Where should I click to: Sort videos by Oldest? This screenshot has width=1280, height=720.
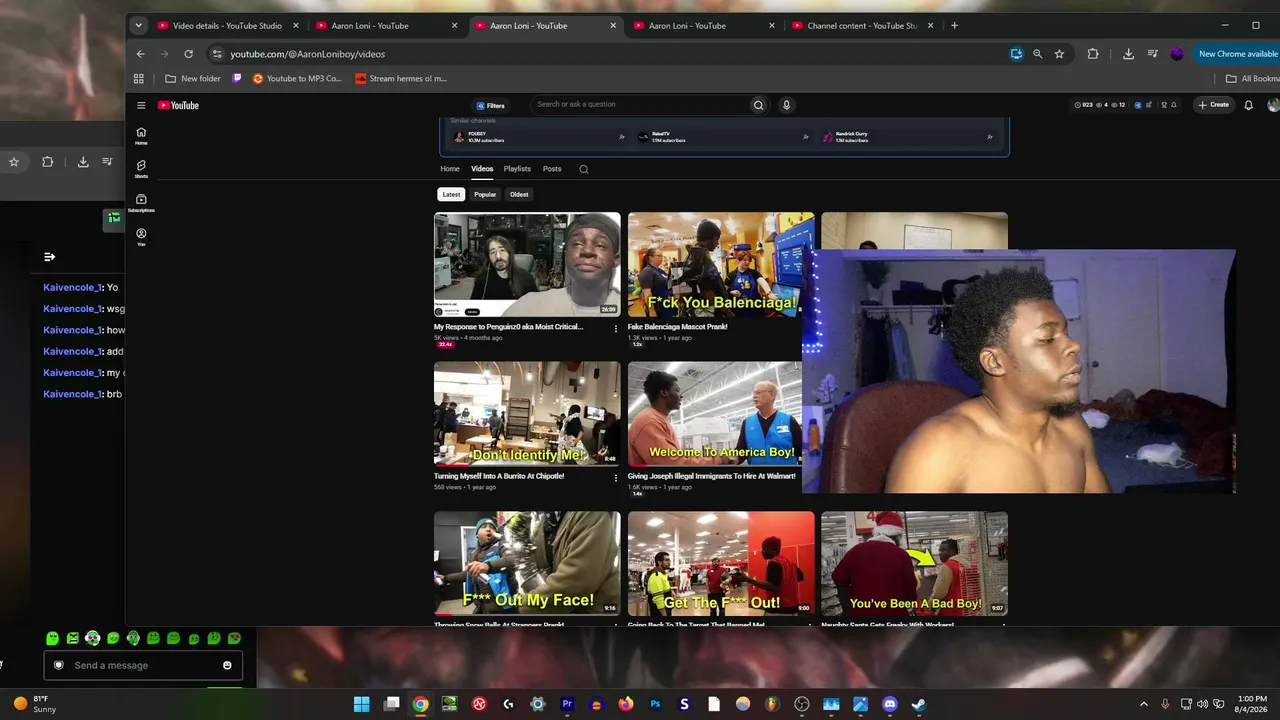(x=519, y=194)
